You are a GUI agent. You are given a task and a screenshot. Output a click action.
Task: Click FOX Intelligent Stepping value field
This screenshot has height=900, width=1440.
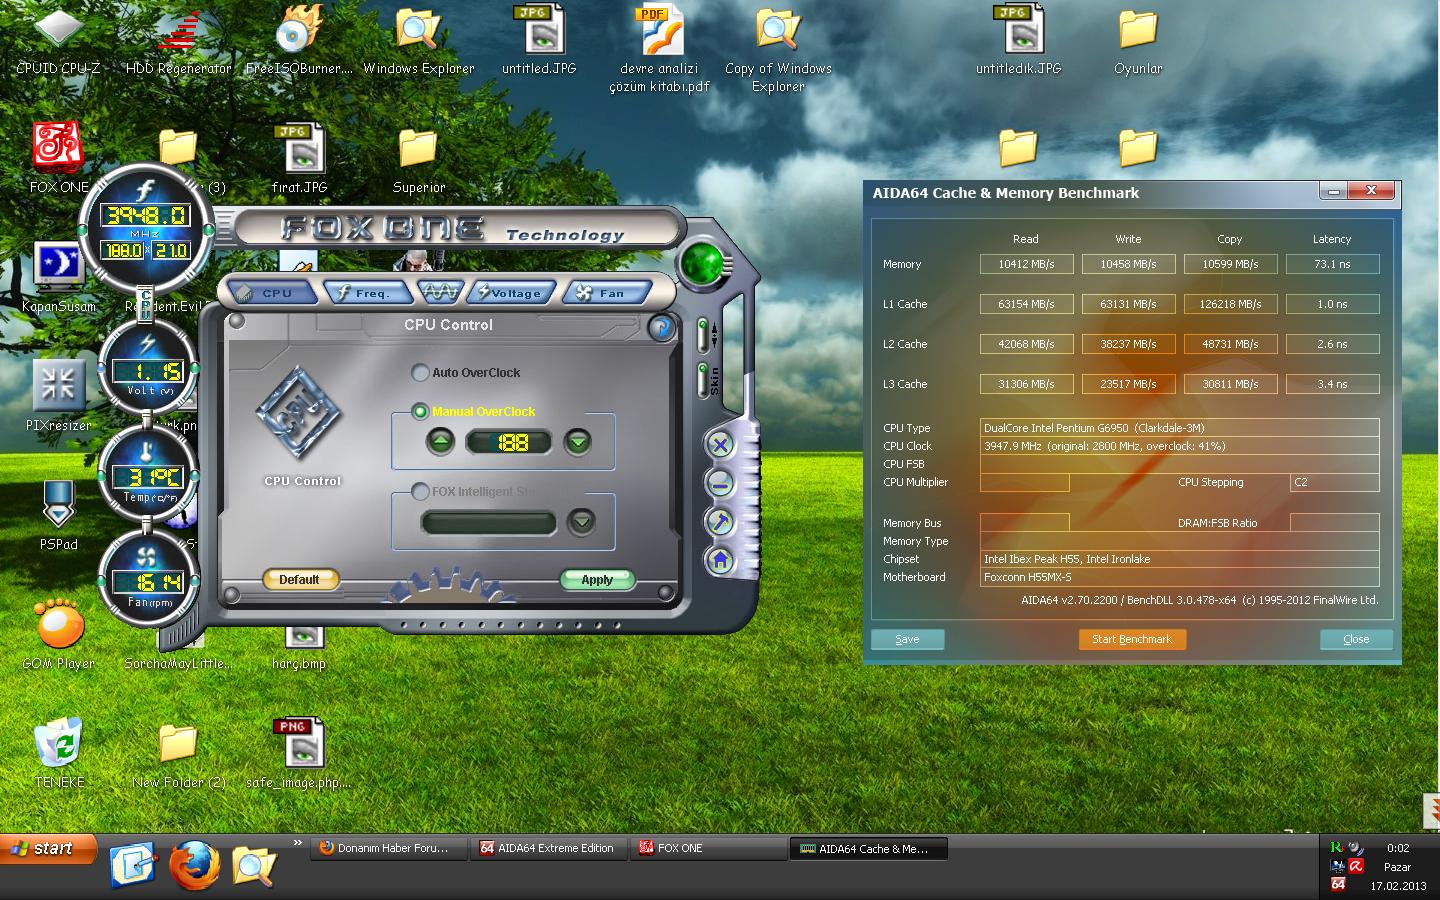[x=489, y=522]
